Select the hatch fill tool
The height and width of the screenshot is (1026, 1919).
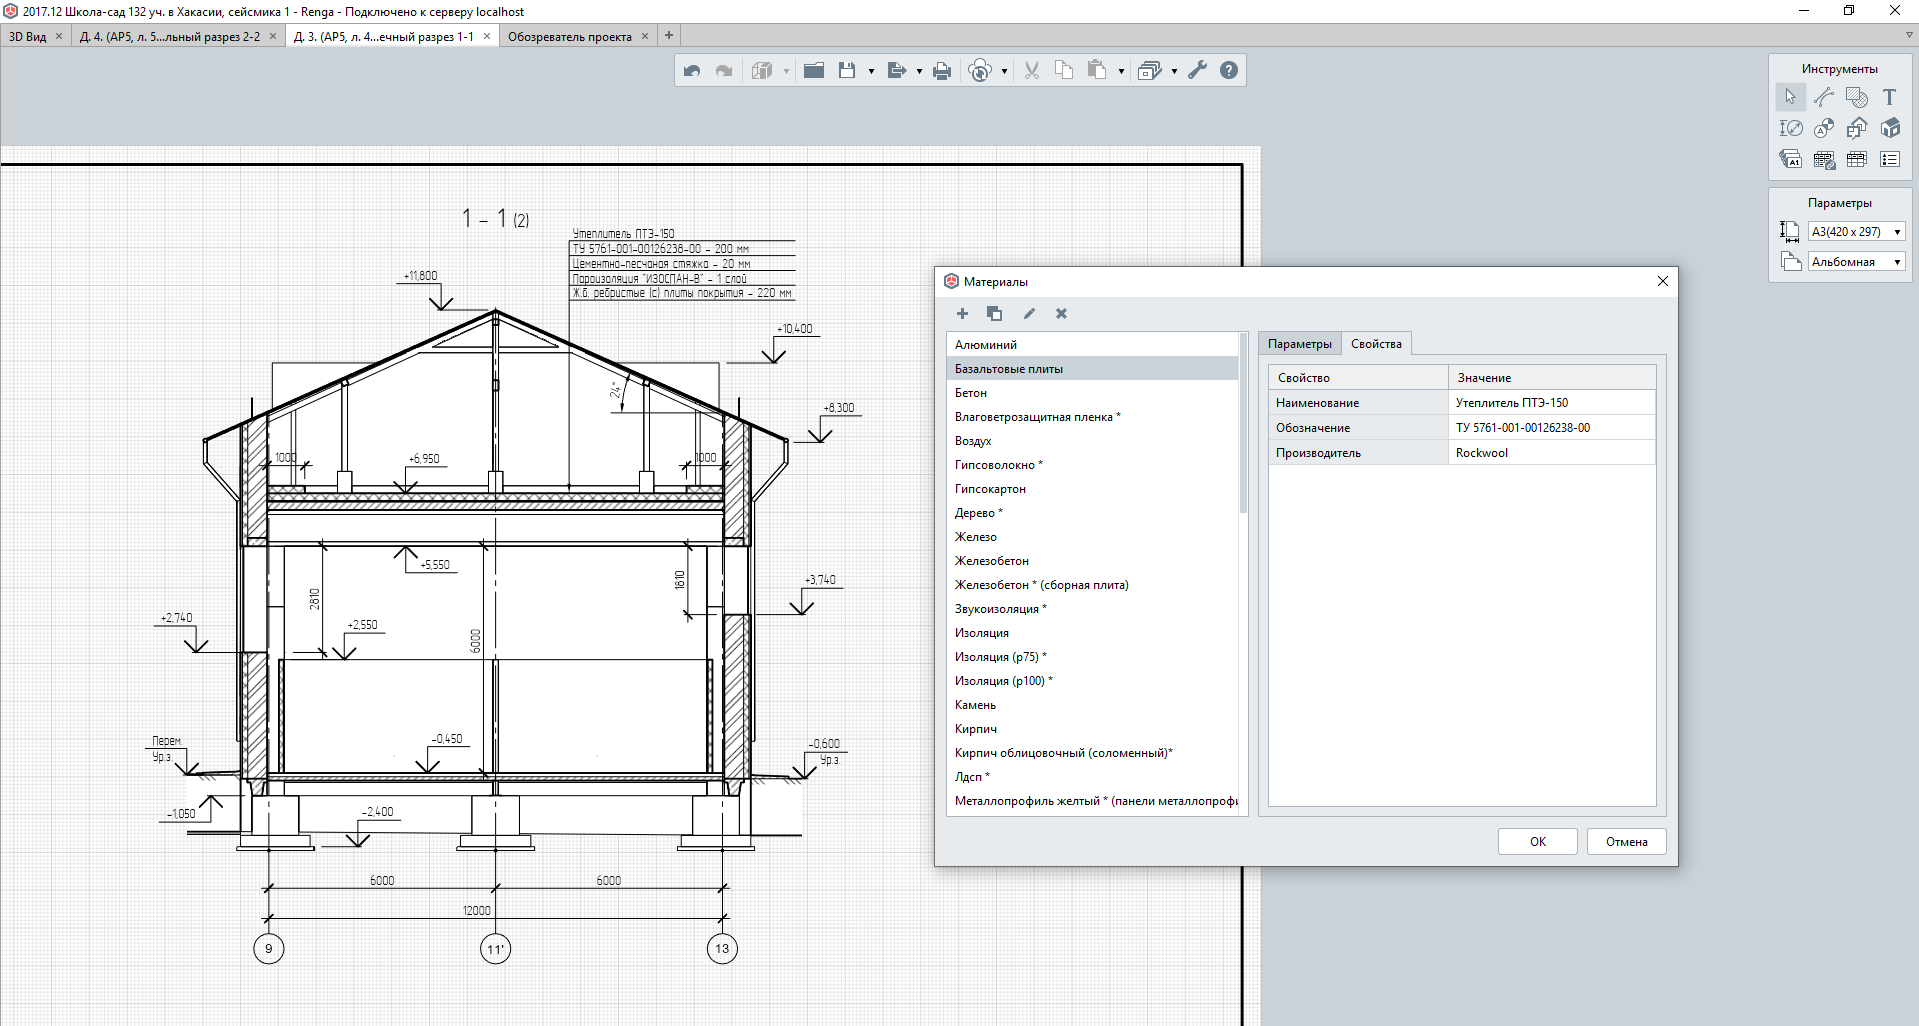click(1857, 97)
